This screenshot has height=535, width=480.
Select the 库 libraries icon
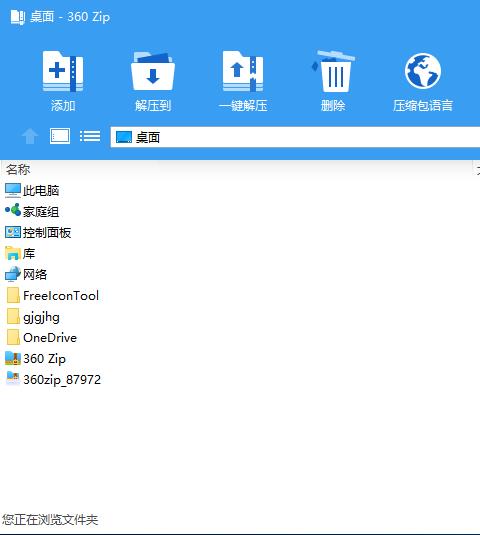click(x=13, y=254)
